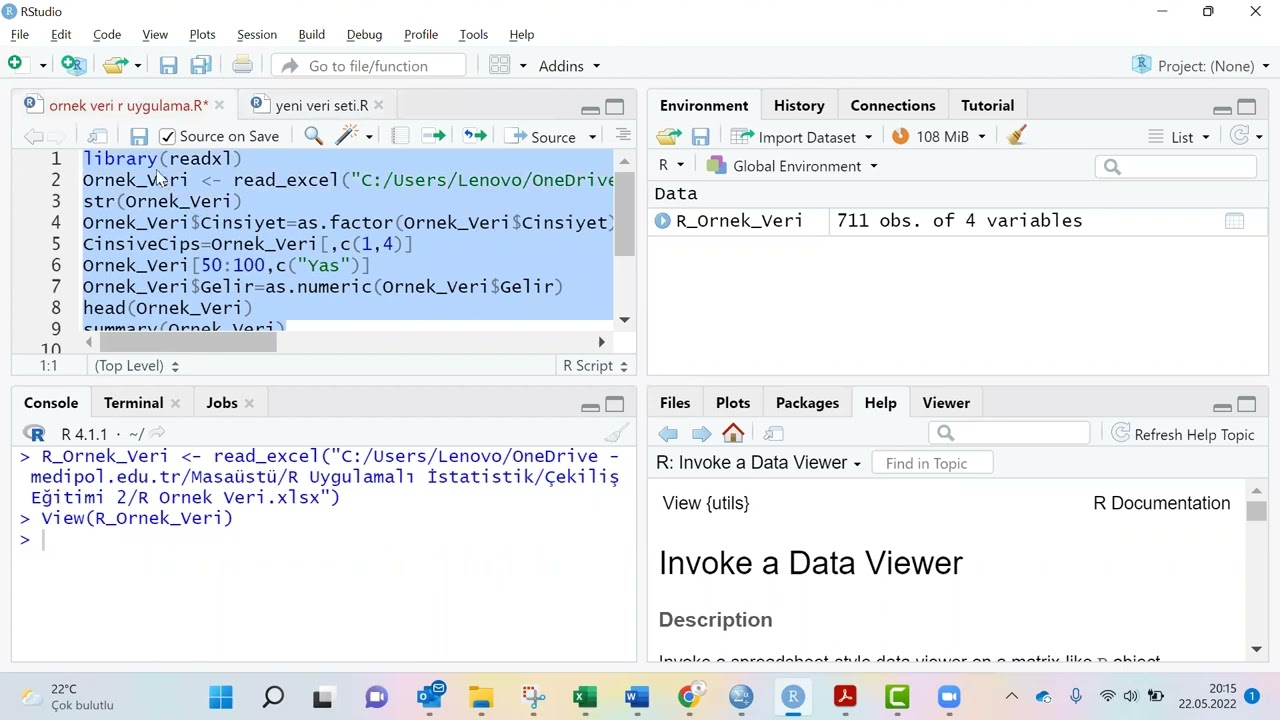Open the code tools magic wand

click(347, 136)
